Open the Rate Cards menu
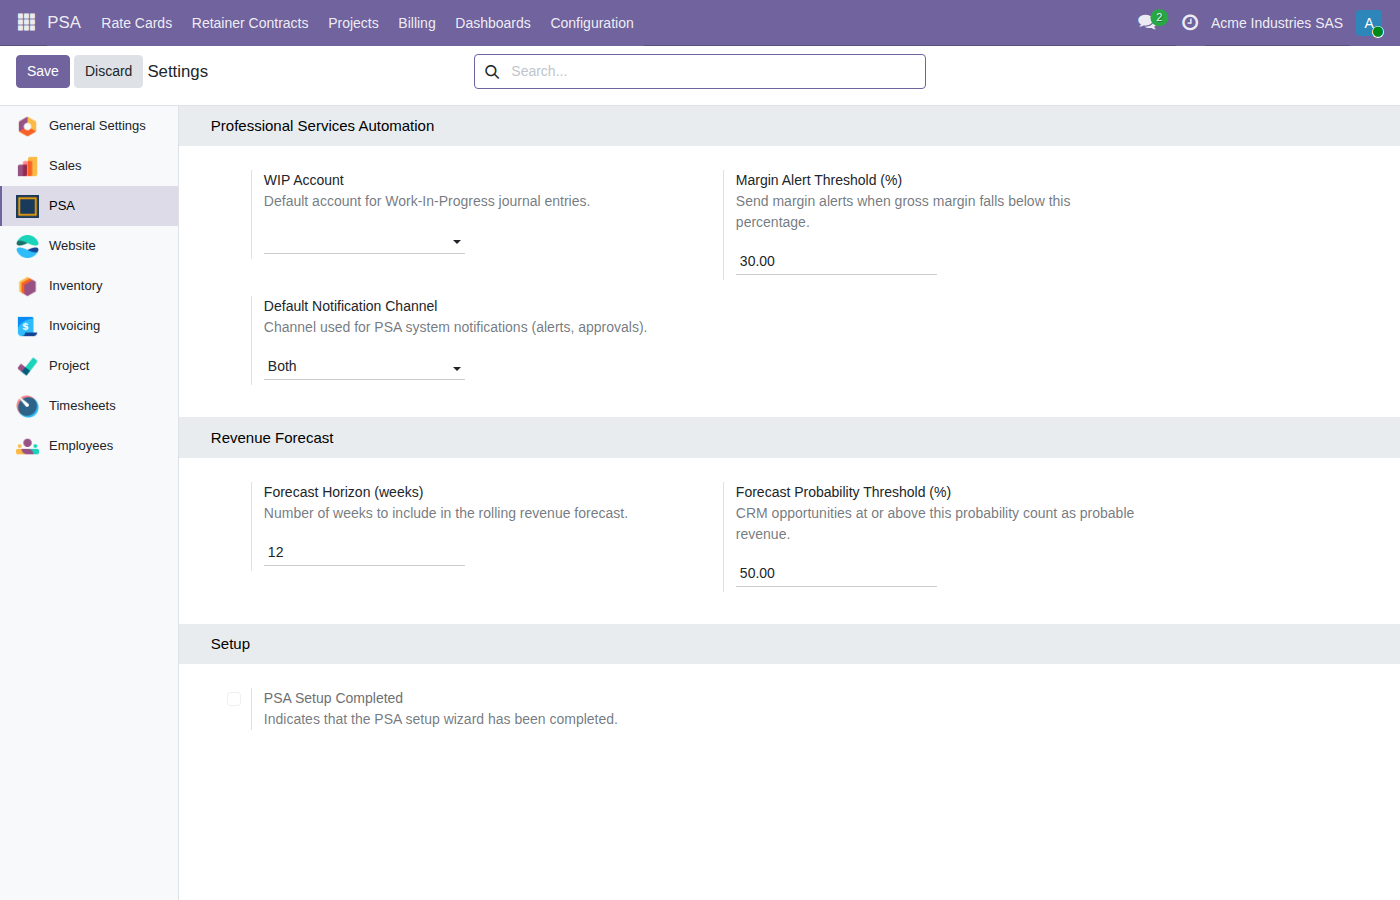The height and width of the screenshot is (900, 1400). click(x=136, y=23)
